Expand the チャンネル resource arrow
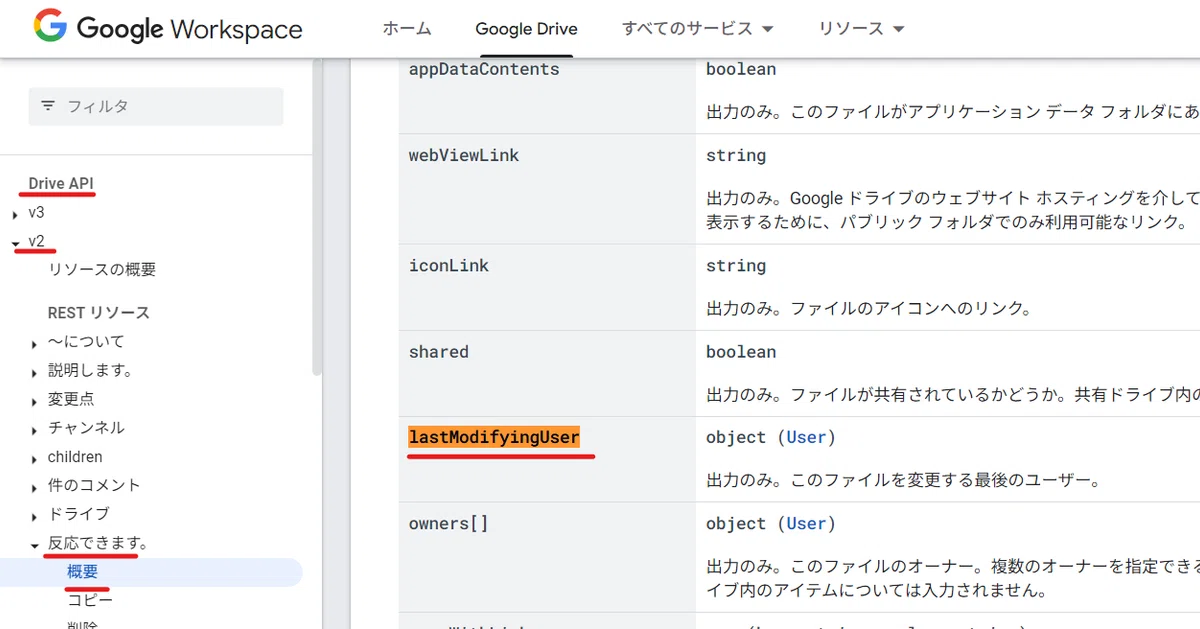This screenshot has height=629, width=1200. click(x=35, y=430)
